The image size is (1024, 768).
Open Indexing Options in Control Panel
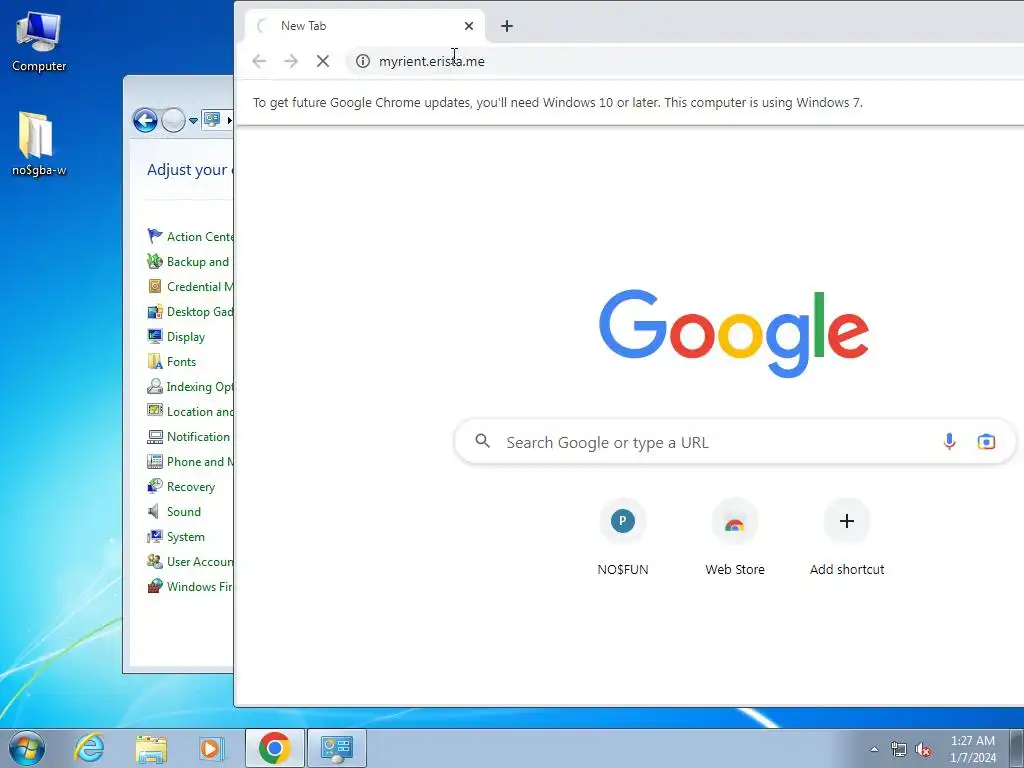pos(190,387)
